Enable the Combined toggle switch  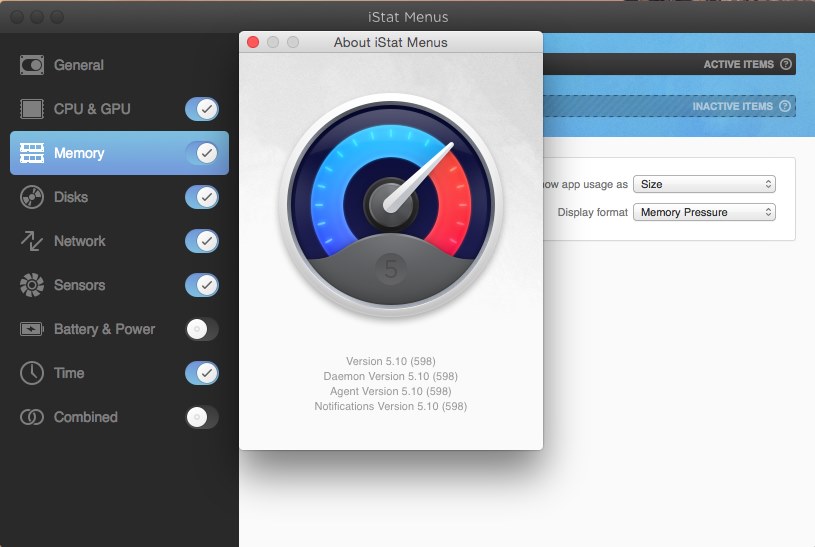click(x=202, y=417)
